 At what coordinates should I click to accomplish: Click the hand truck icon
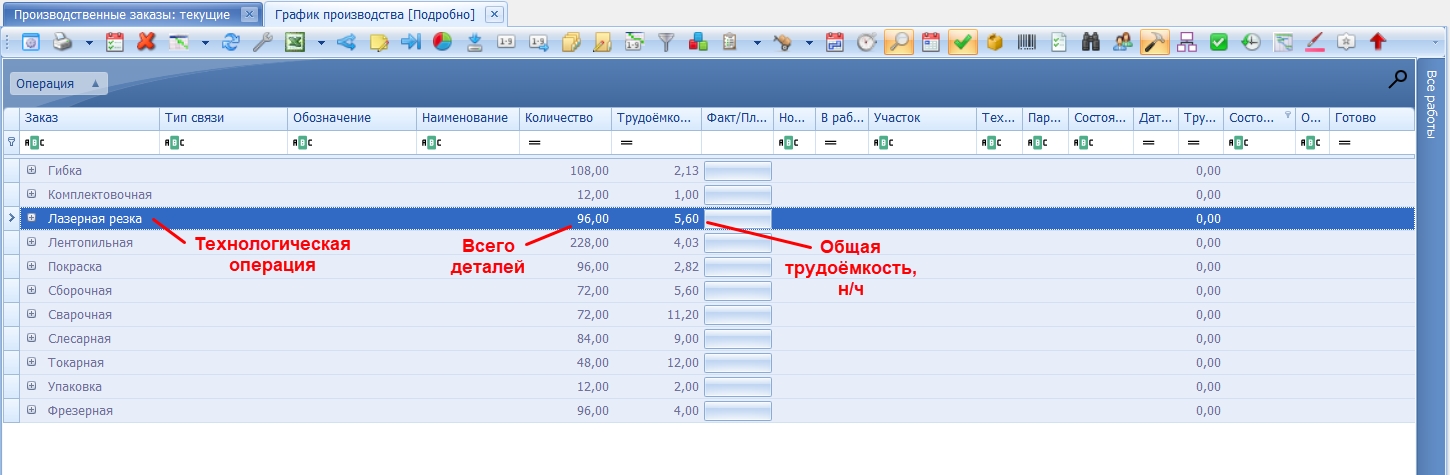[x=783, y=42]
